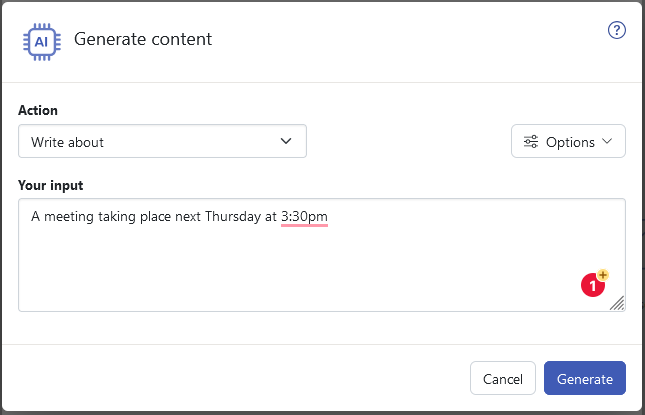The height and width of the screenshot is (415, 645).
Task: Place cursor on the word meeting
Action: [69, 216]
